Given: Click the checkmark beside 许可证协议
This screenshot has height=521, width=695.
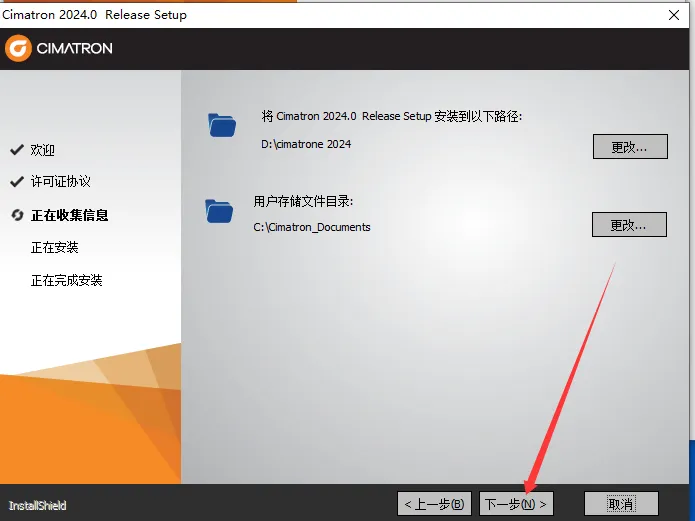Looking at the screenshot, I should [x=17, y=181].
